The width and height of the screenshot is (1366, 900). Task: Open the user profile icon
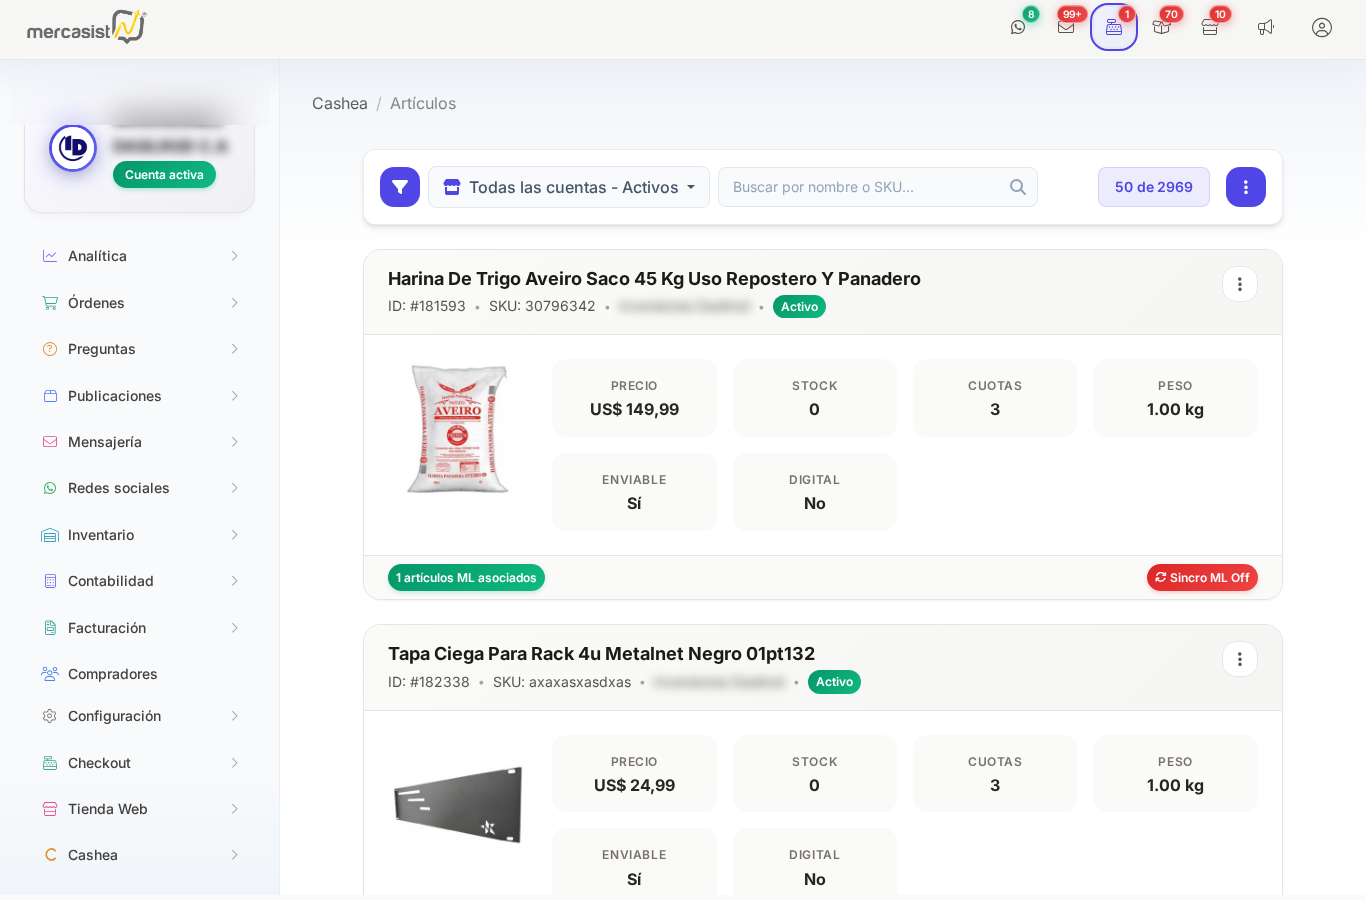coord(1322,27)
